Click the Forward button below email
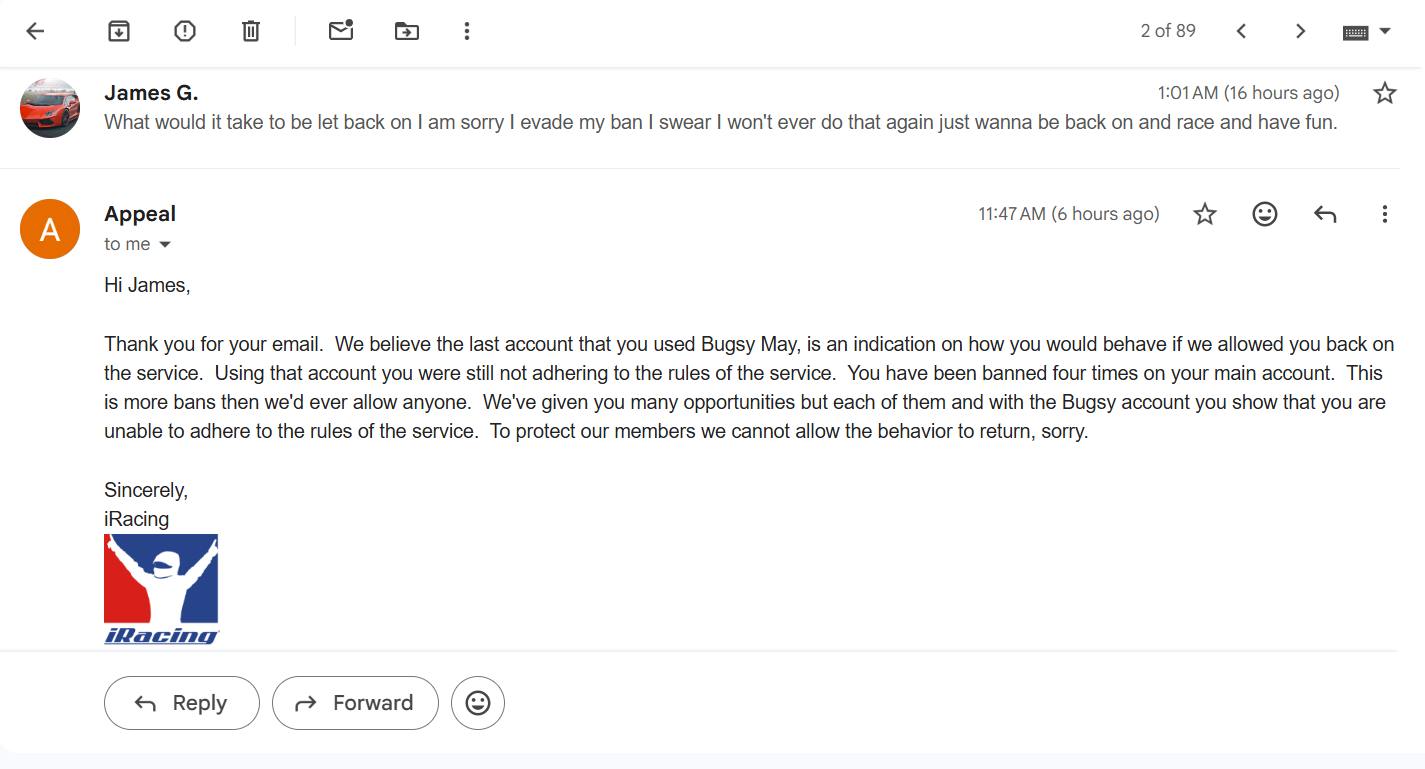The height and width of the screenshot is (769, 1425). [x=355, y=703]
